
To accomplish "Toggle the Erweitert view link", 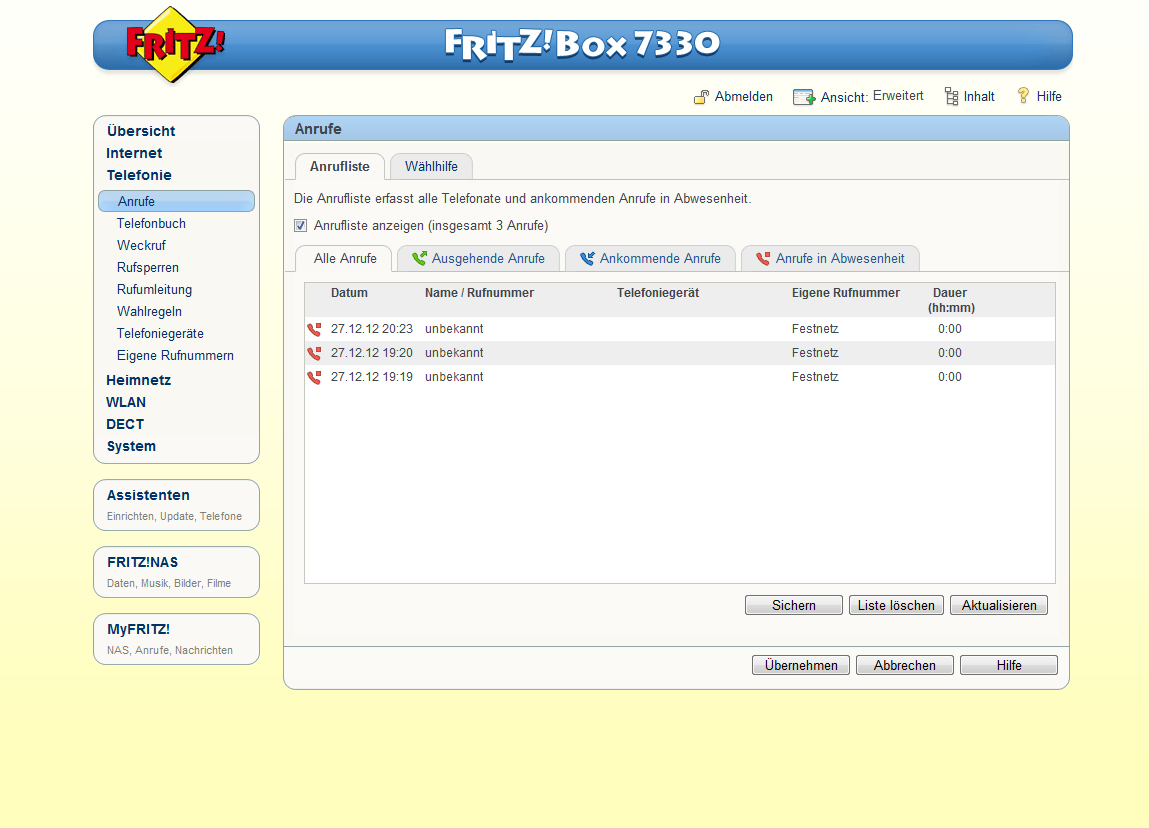I will coord(898,96).
